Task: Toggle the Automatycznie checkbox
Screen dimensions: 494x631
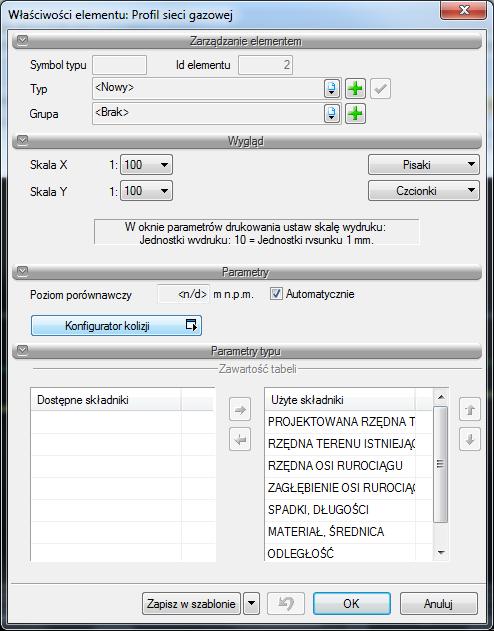Action: pyautogui.click(x=276, y=294)
